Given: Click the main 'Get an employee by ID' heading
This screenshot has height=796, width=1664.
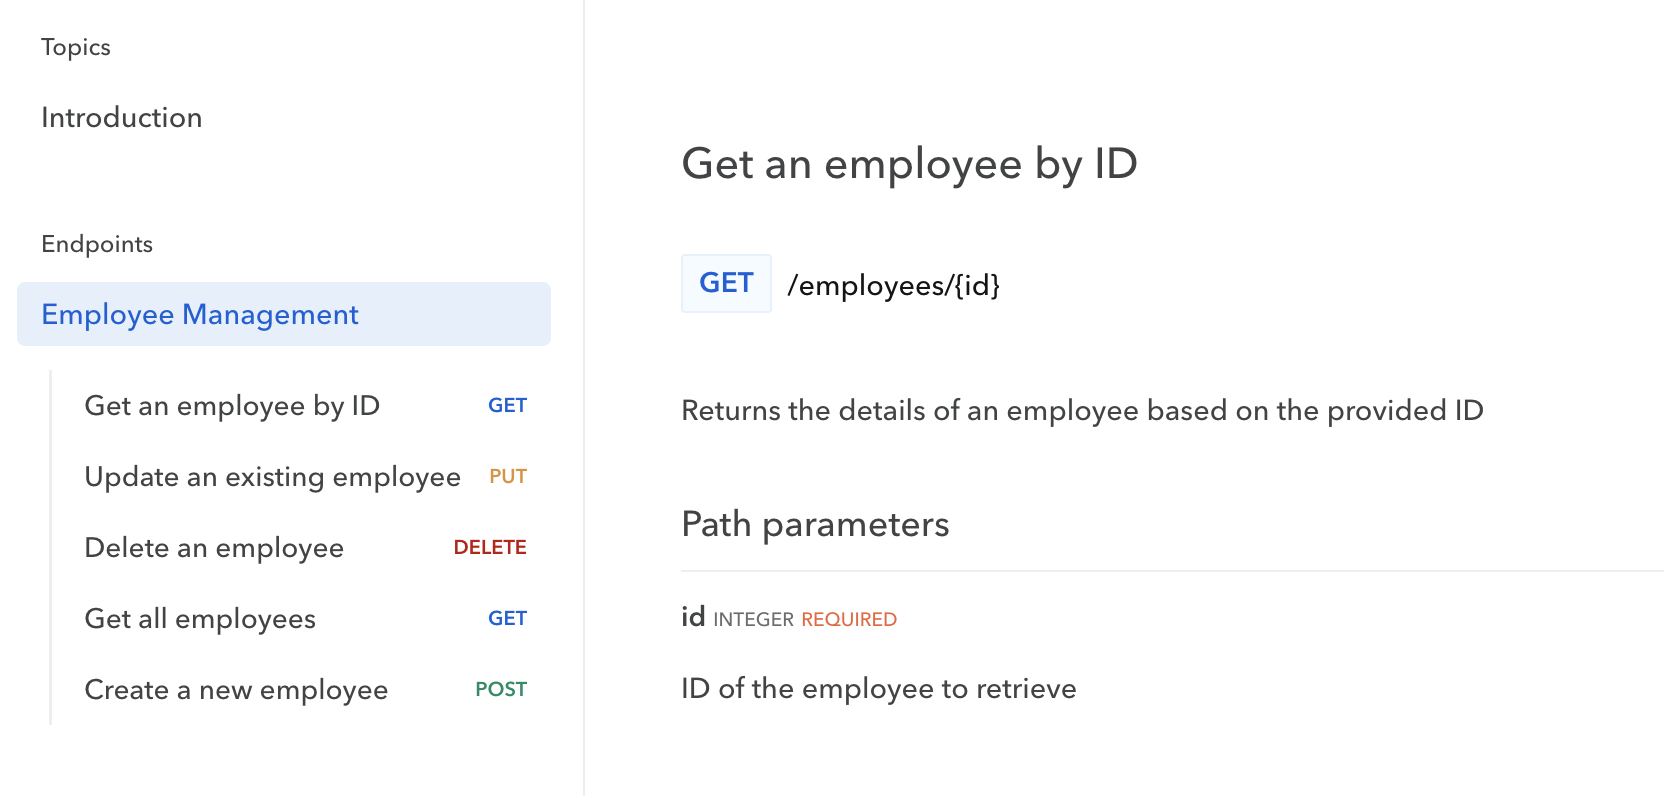Looking at the screenshot, I should point(909,164).
